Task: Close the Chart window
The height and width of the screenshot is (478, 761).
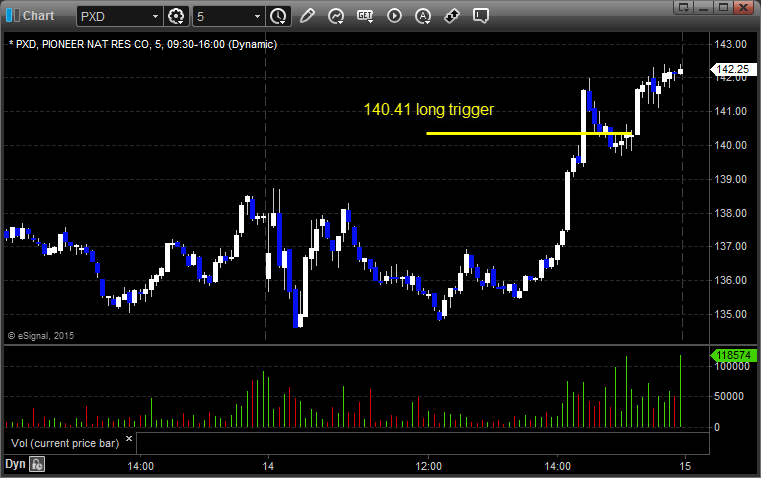Action: 743,7
